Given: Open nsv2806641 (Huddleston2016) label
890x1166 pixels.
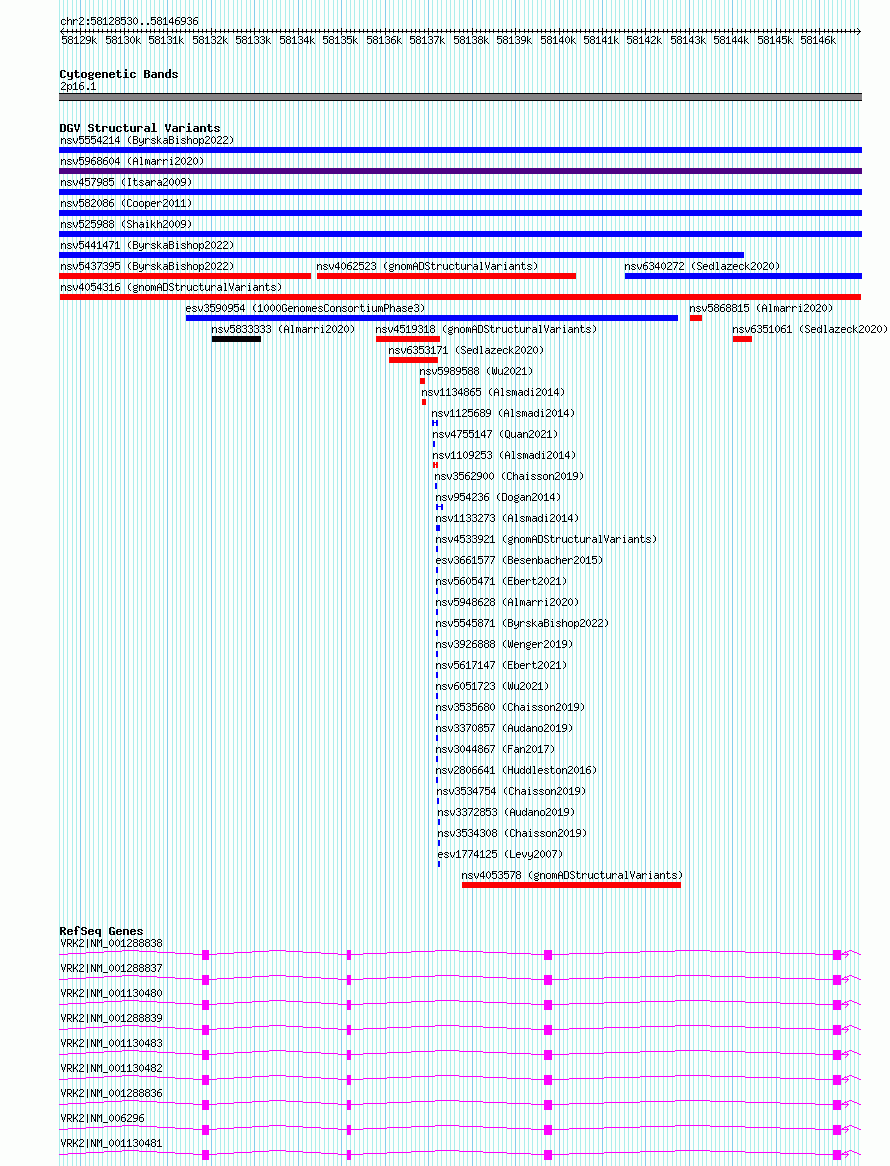Looking at the screenshot, I should tap(516, 770).
